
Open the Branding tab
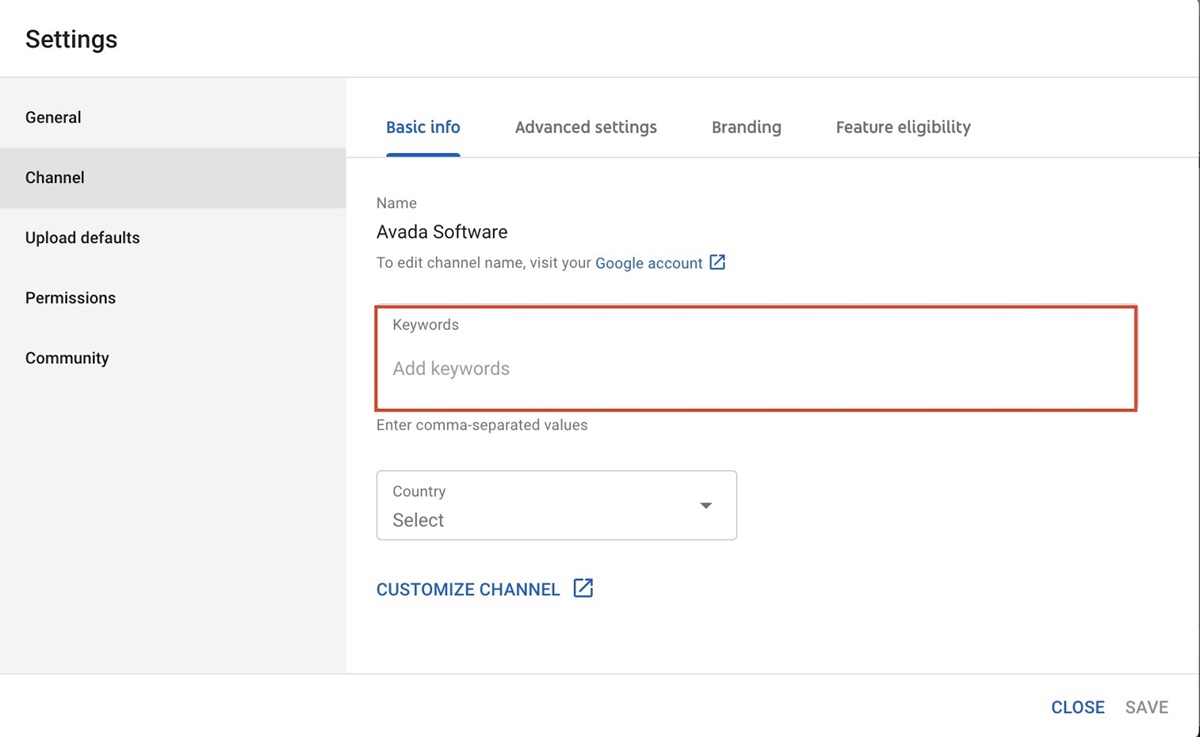tap(746, 127)
